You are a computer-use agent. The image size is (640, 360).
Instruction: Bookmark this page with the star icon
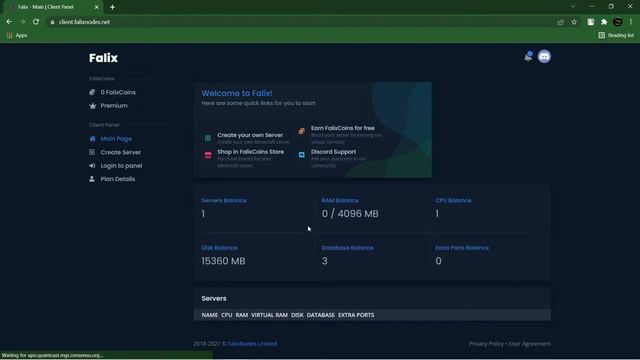(574, 22)
